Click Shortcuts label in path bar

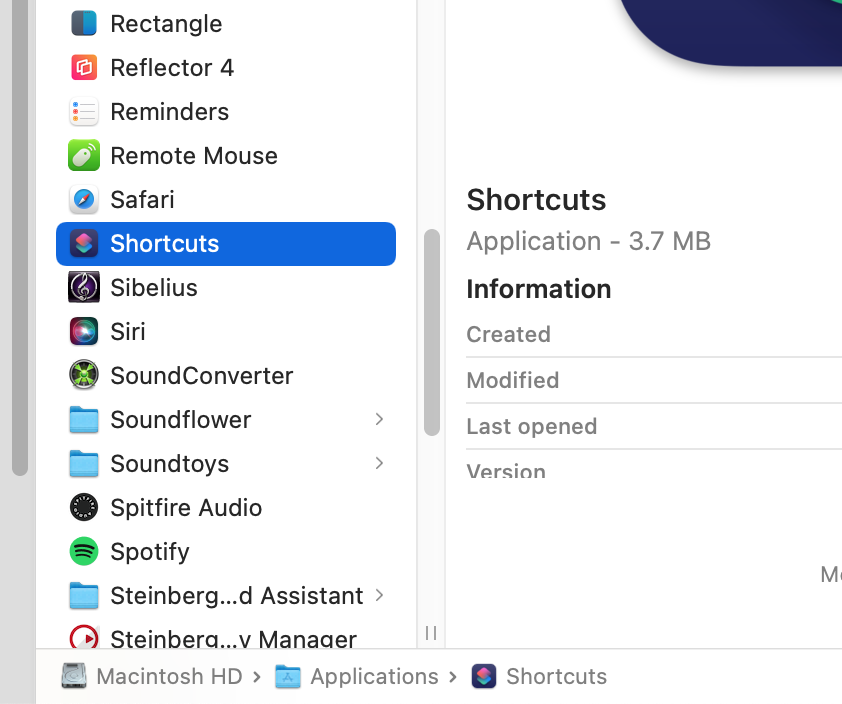click(556, 677)
